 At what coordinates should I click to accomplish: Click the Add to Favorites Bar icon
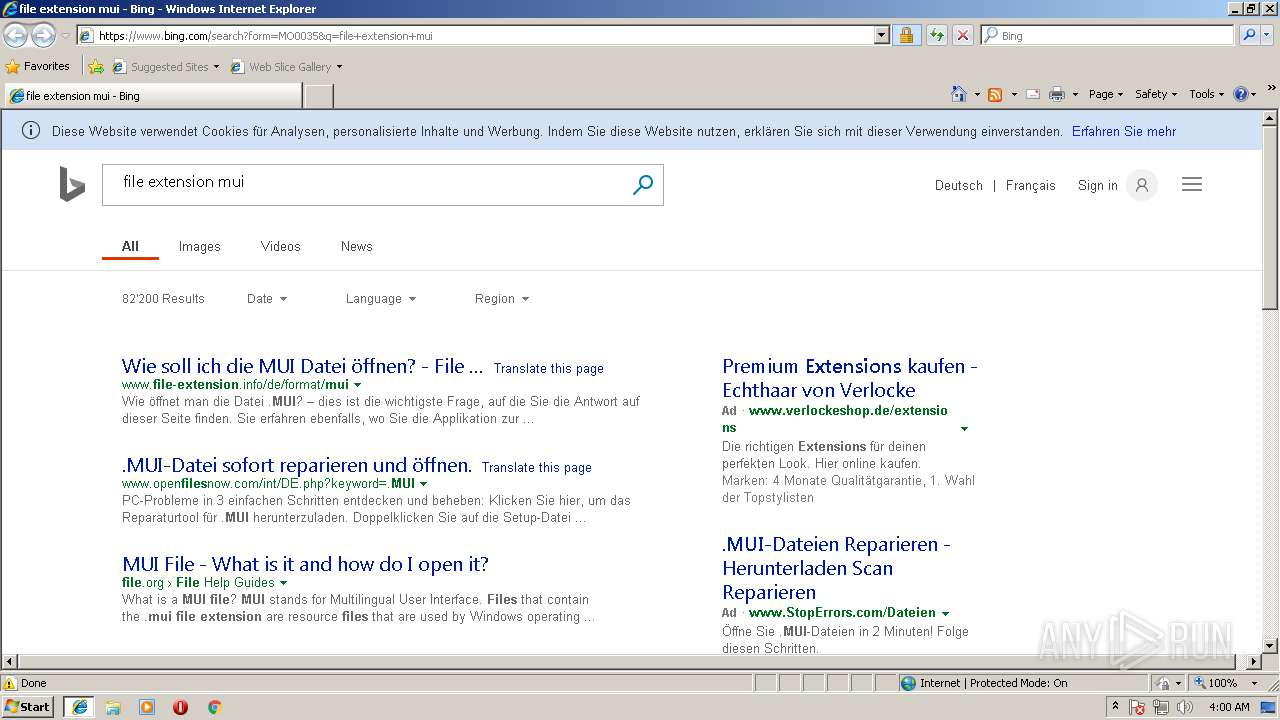coord(96,67)
